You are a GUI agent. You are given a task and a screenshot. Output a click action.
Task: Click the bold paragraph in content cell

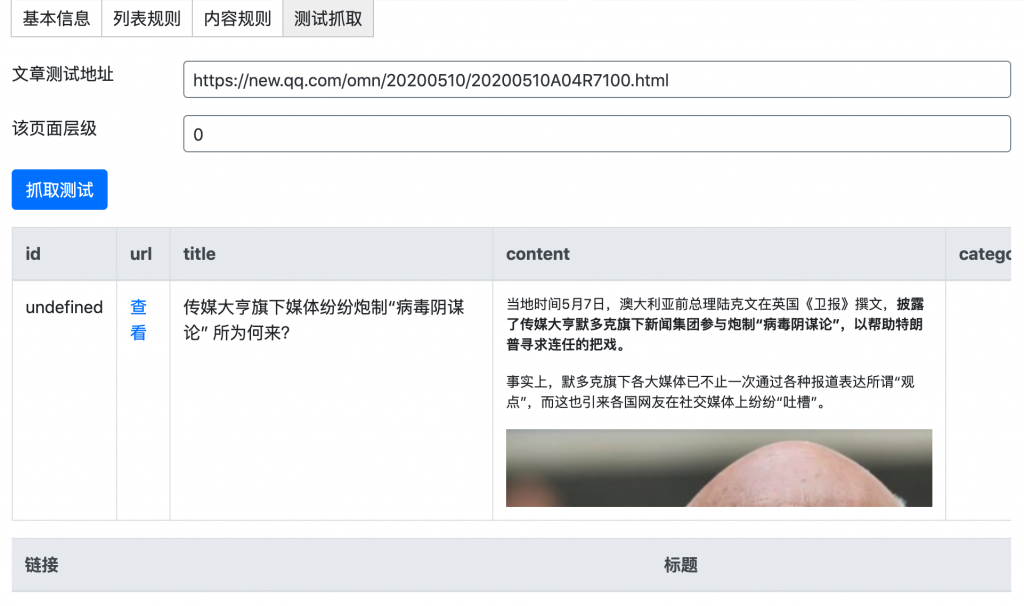point(714,325)
